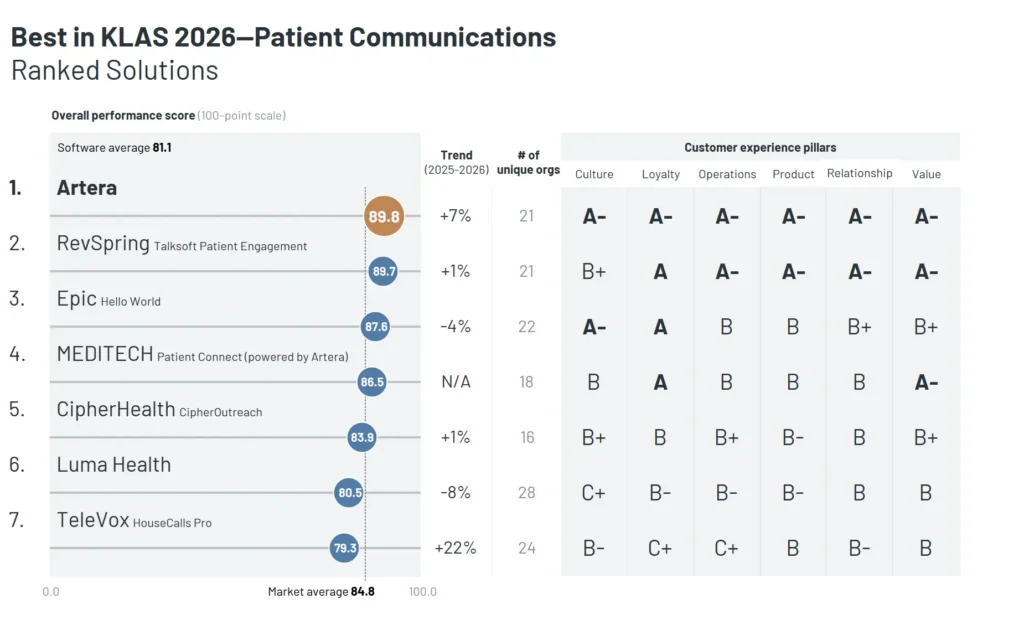This screenshot has height=630, width=1024.
Task: Click TeleVox's +22% trend value
Action: [x=455, y=548]
